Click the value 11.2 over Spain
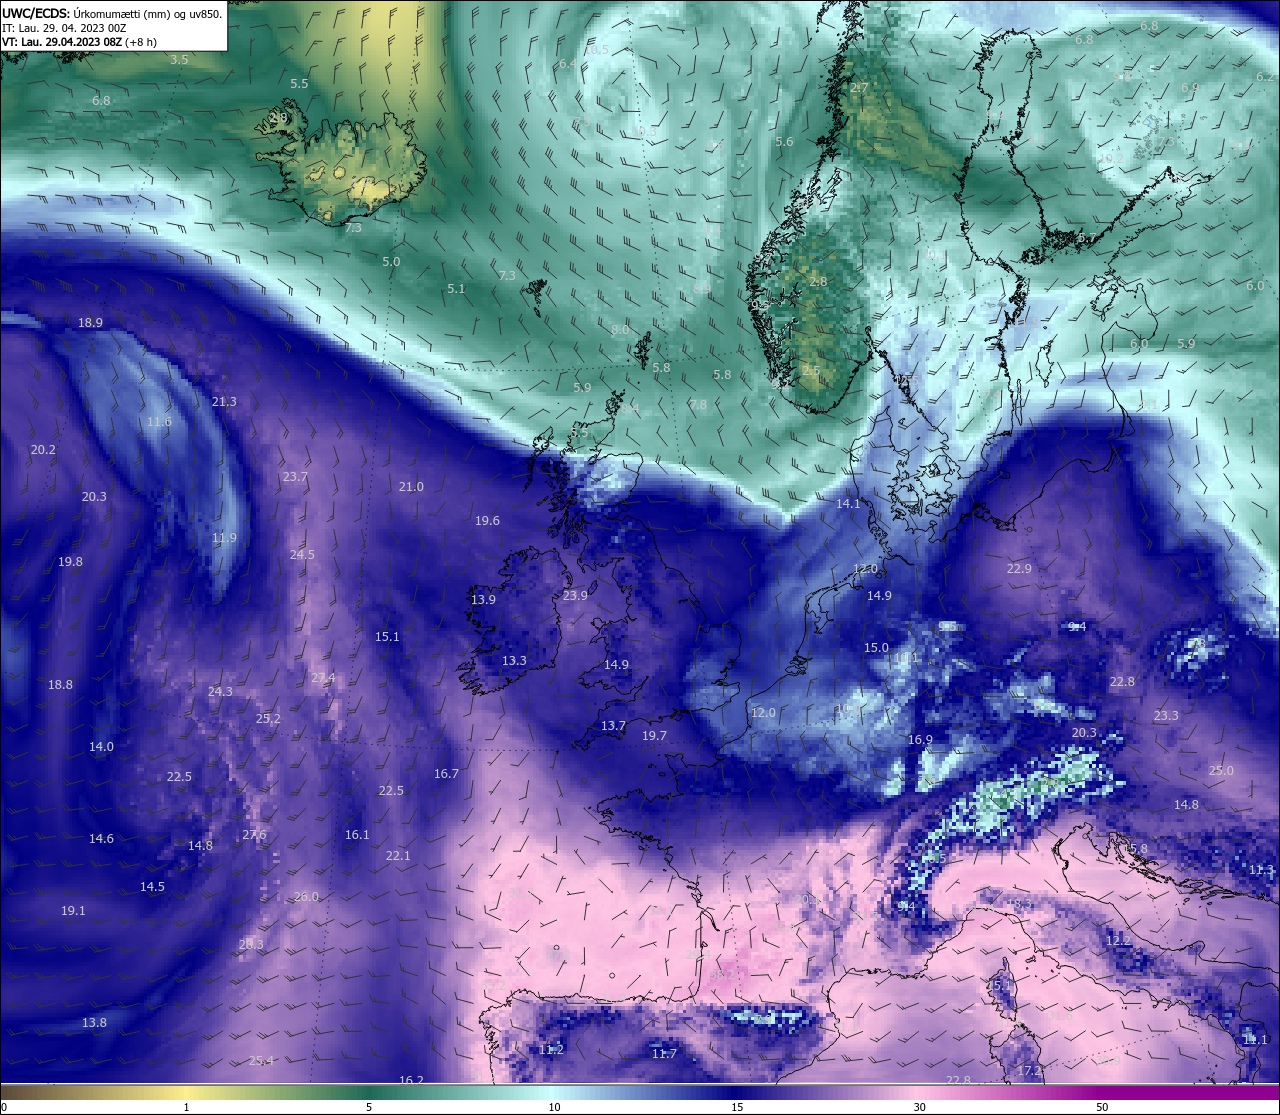The width and height of the screenshot is (1280, 1115). pos(551,1050)
